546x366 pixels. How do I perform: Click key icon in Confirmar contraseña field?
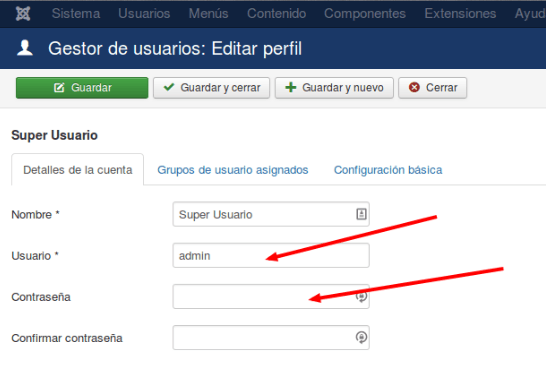point(361,337)
